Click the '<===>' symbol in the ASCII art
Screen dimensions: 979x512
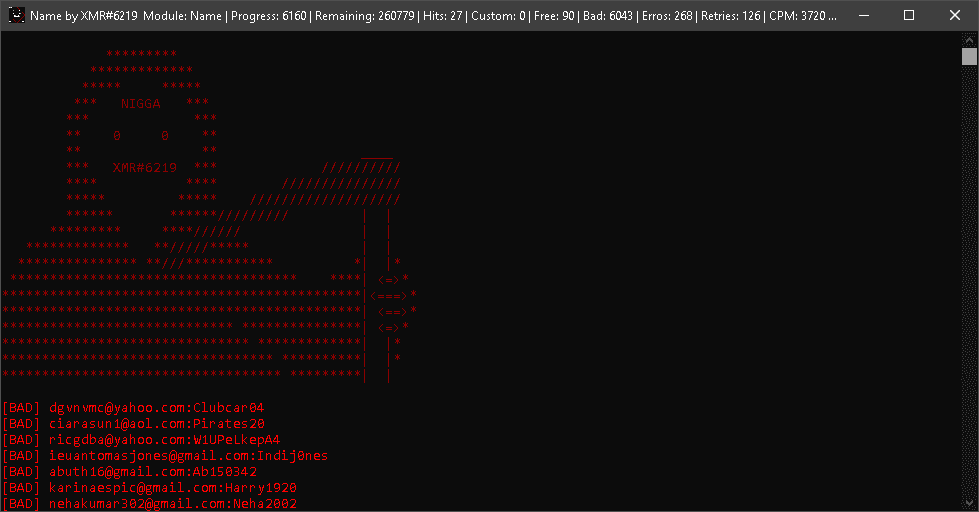[x=389, y=295]
